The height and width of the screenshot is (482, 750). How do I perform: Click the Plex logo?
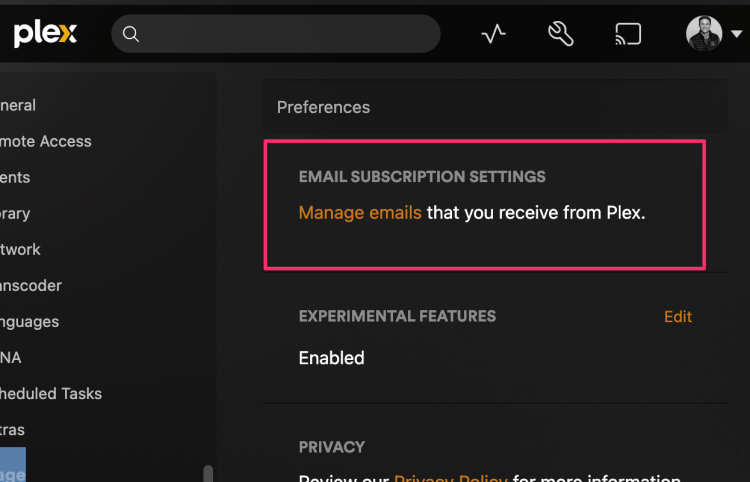(45, 34)
